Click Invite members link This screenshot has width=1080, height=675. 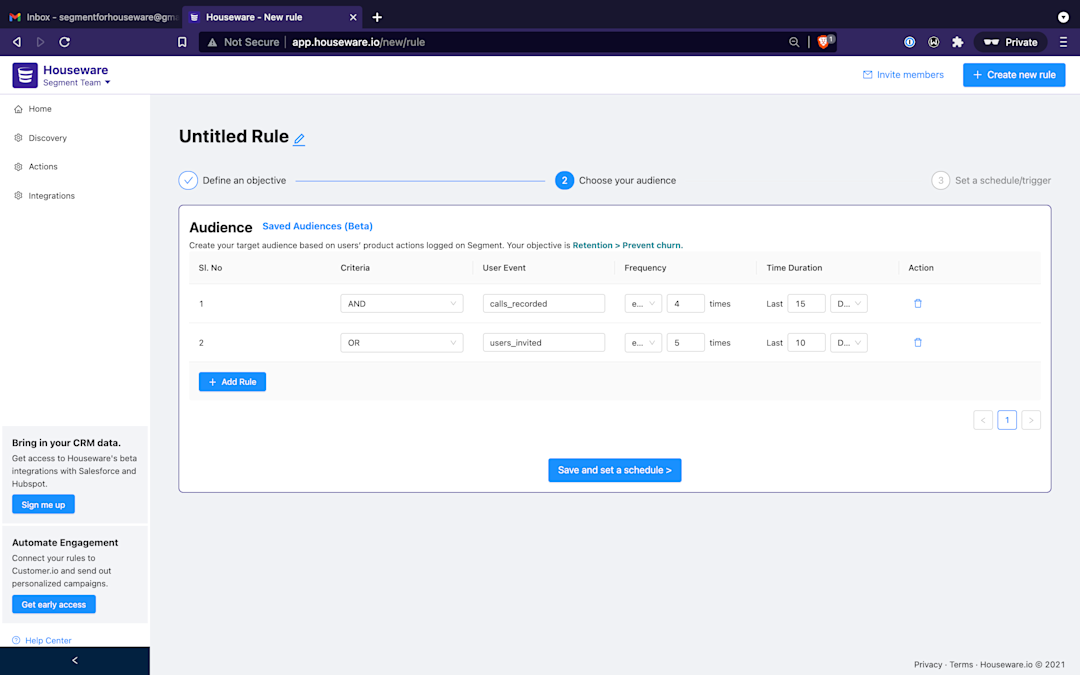click(903, 75)
